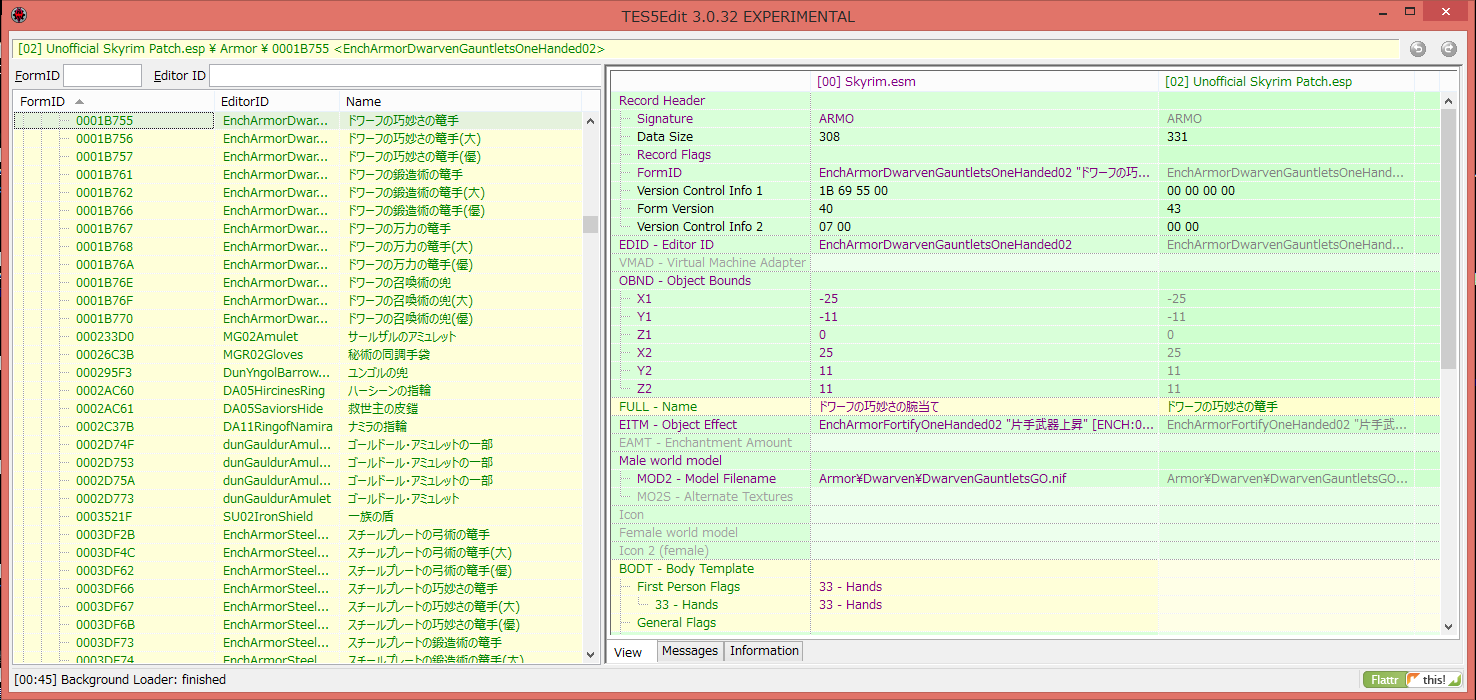This screenshot has height=700, width=1476.
Task: Click the Data Size value 331
Action: pos(1177,136)
